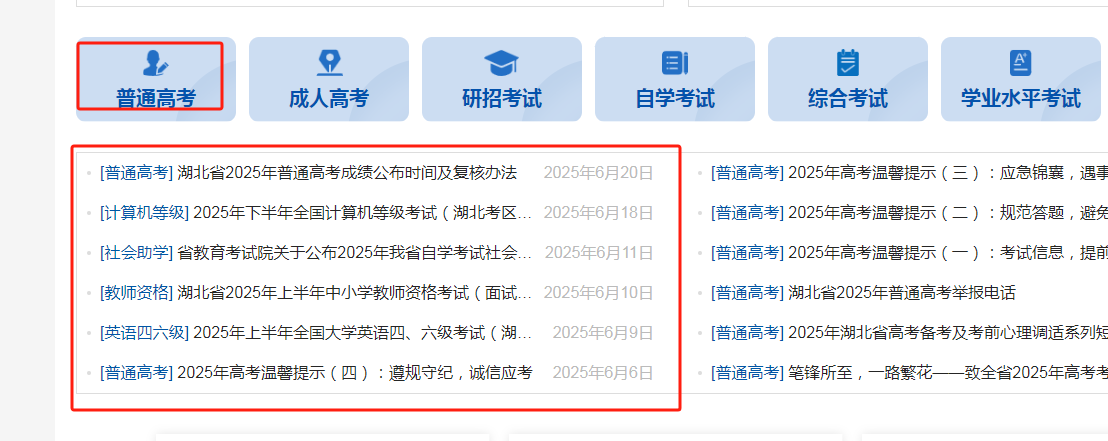
Task: Click the 普通高考 person-with-pen icon
Action: tap(155, 63)
